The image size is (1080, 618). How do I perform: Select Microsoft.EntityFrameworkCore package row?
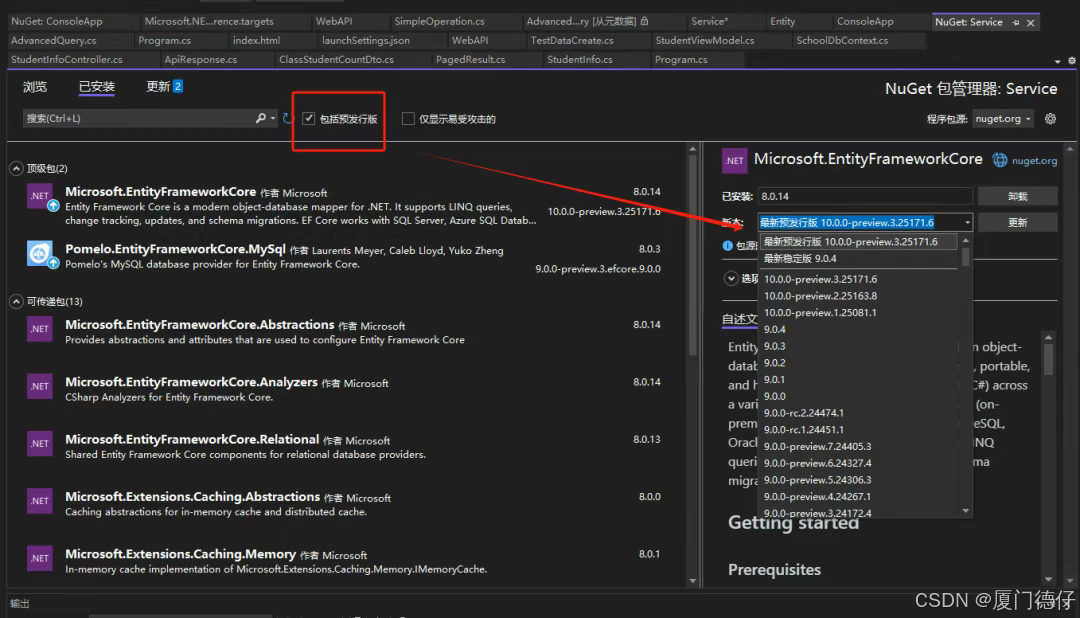tap(346, 205)
